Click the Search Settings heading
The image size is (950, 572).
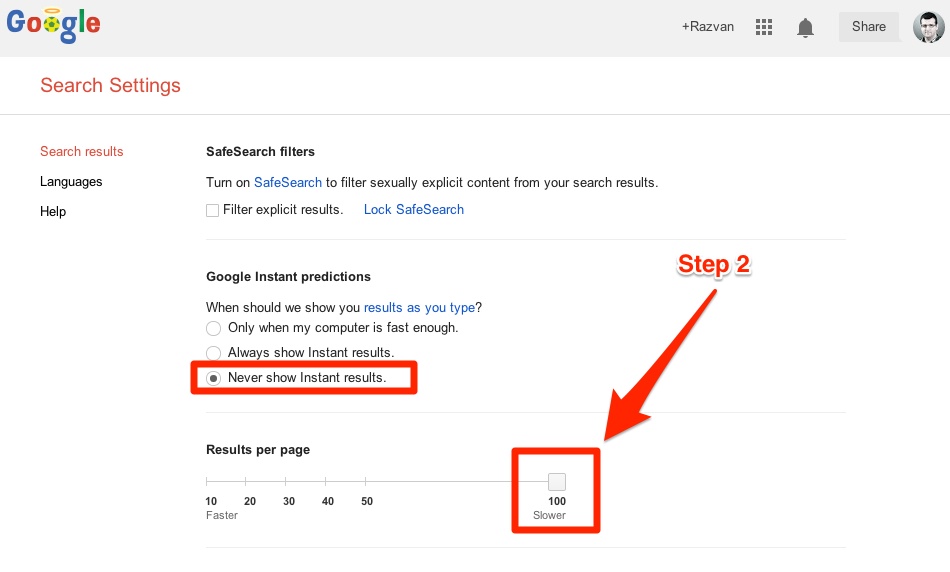click(110, 85)
